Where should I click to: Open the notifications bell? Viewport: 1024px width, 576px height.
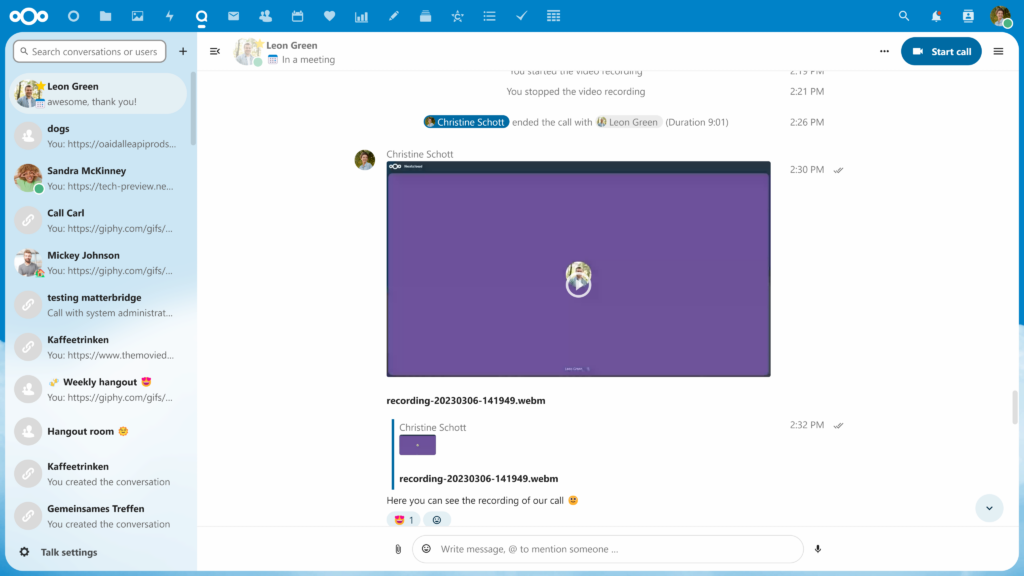(x=934, y=15)
